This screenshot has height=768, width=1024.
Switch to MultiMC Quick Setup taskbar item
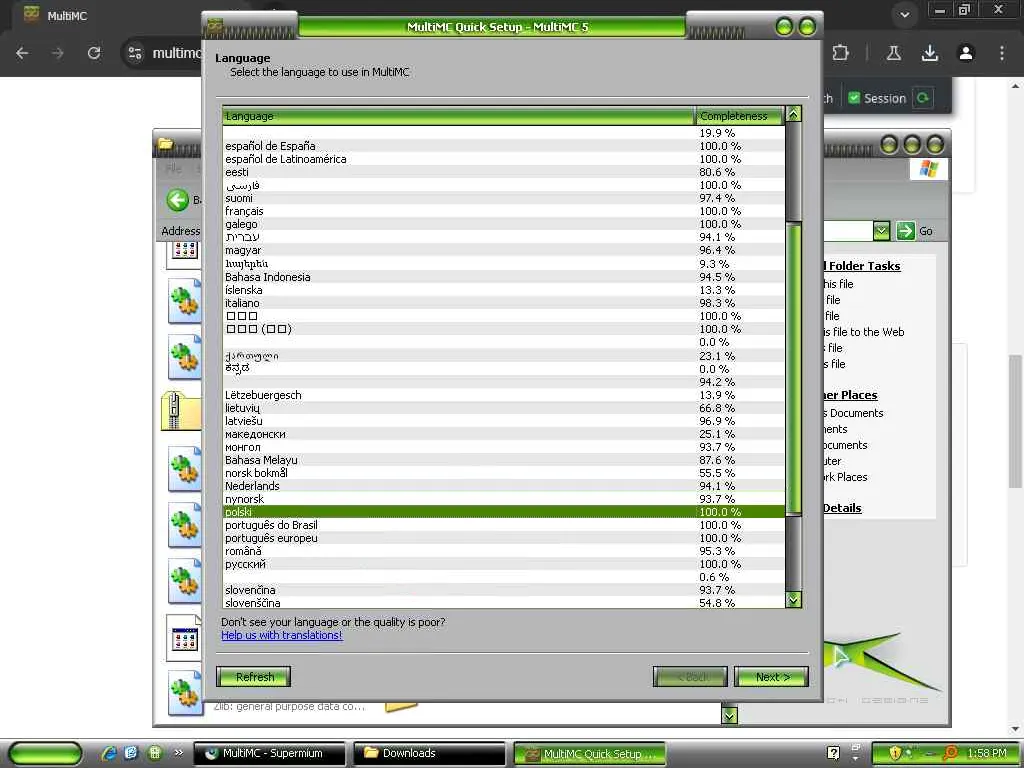(x=589, y=754)
